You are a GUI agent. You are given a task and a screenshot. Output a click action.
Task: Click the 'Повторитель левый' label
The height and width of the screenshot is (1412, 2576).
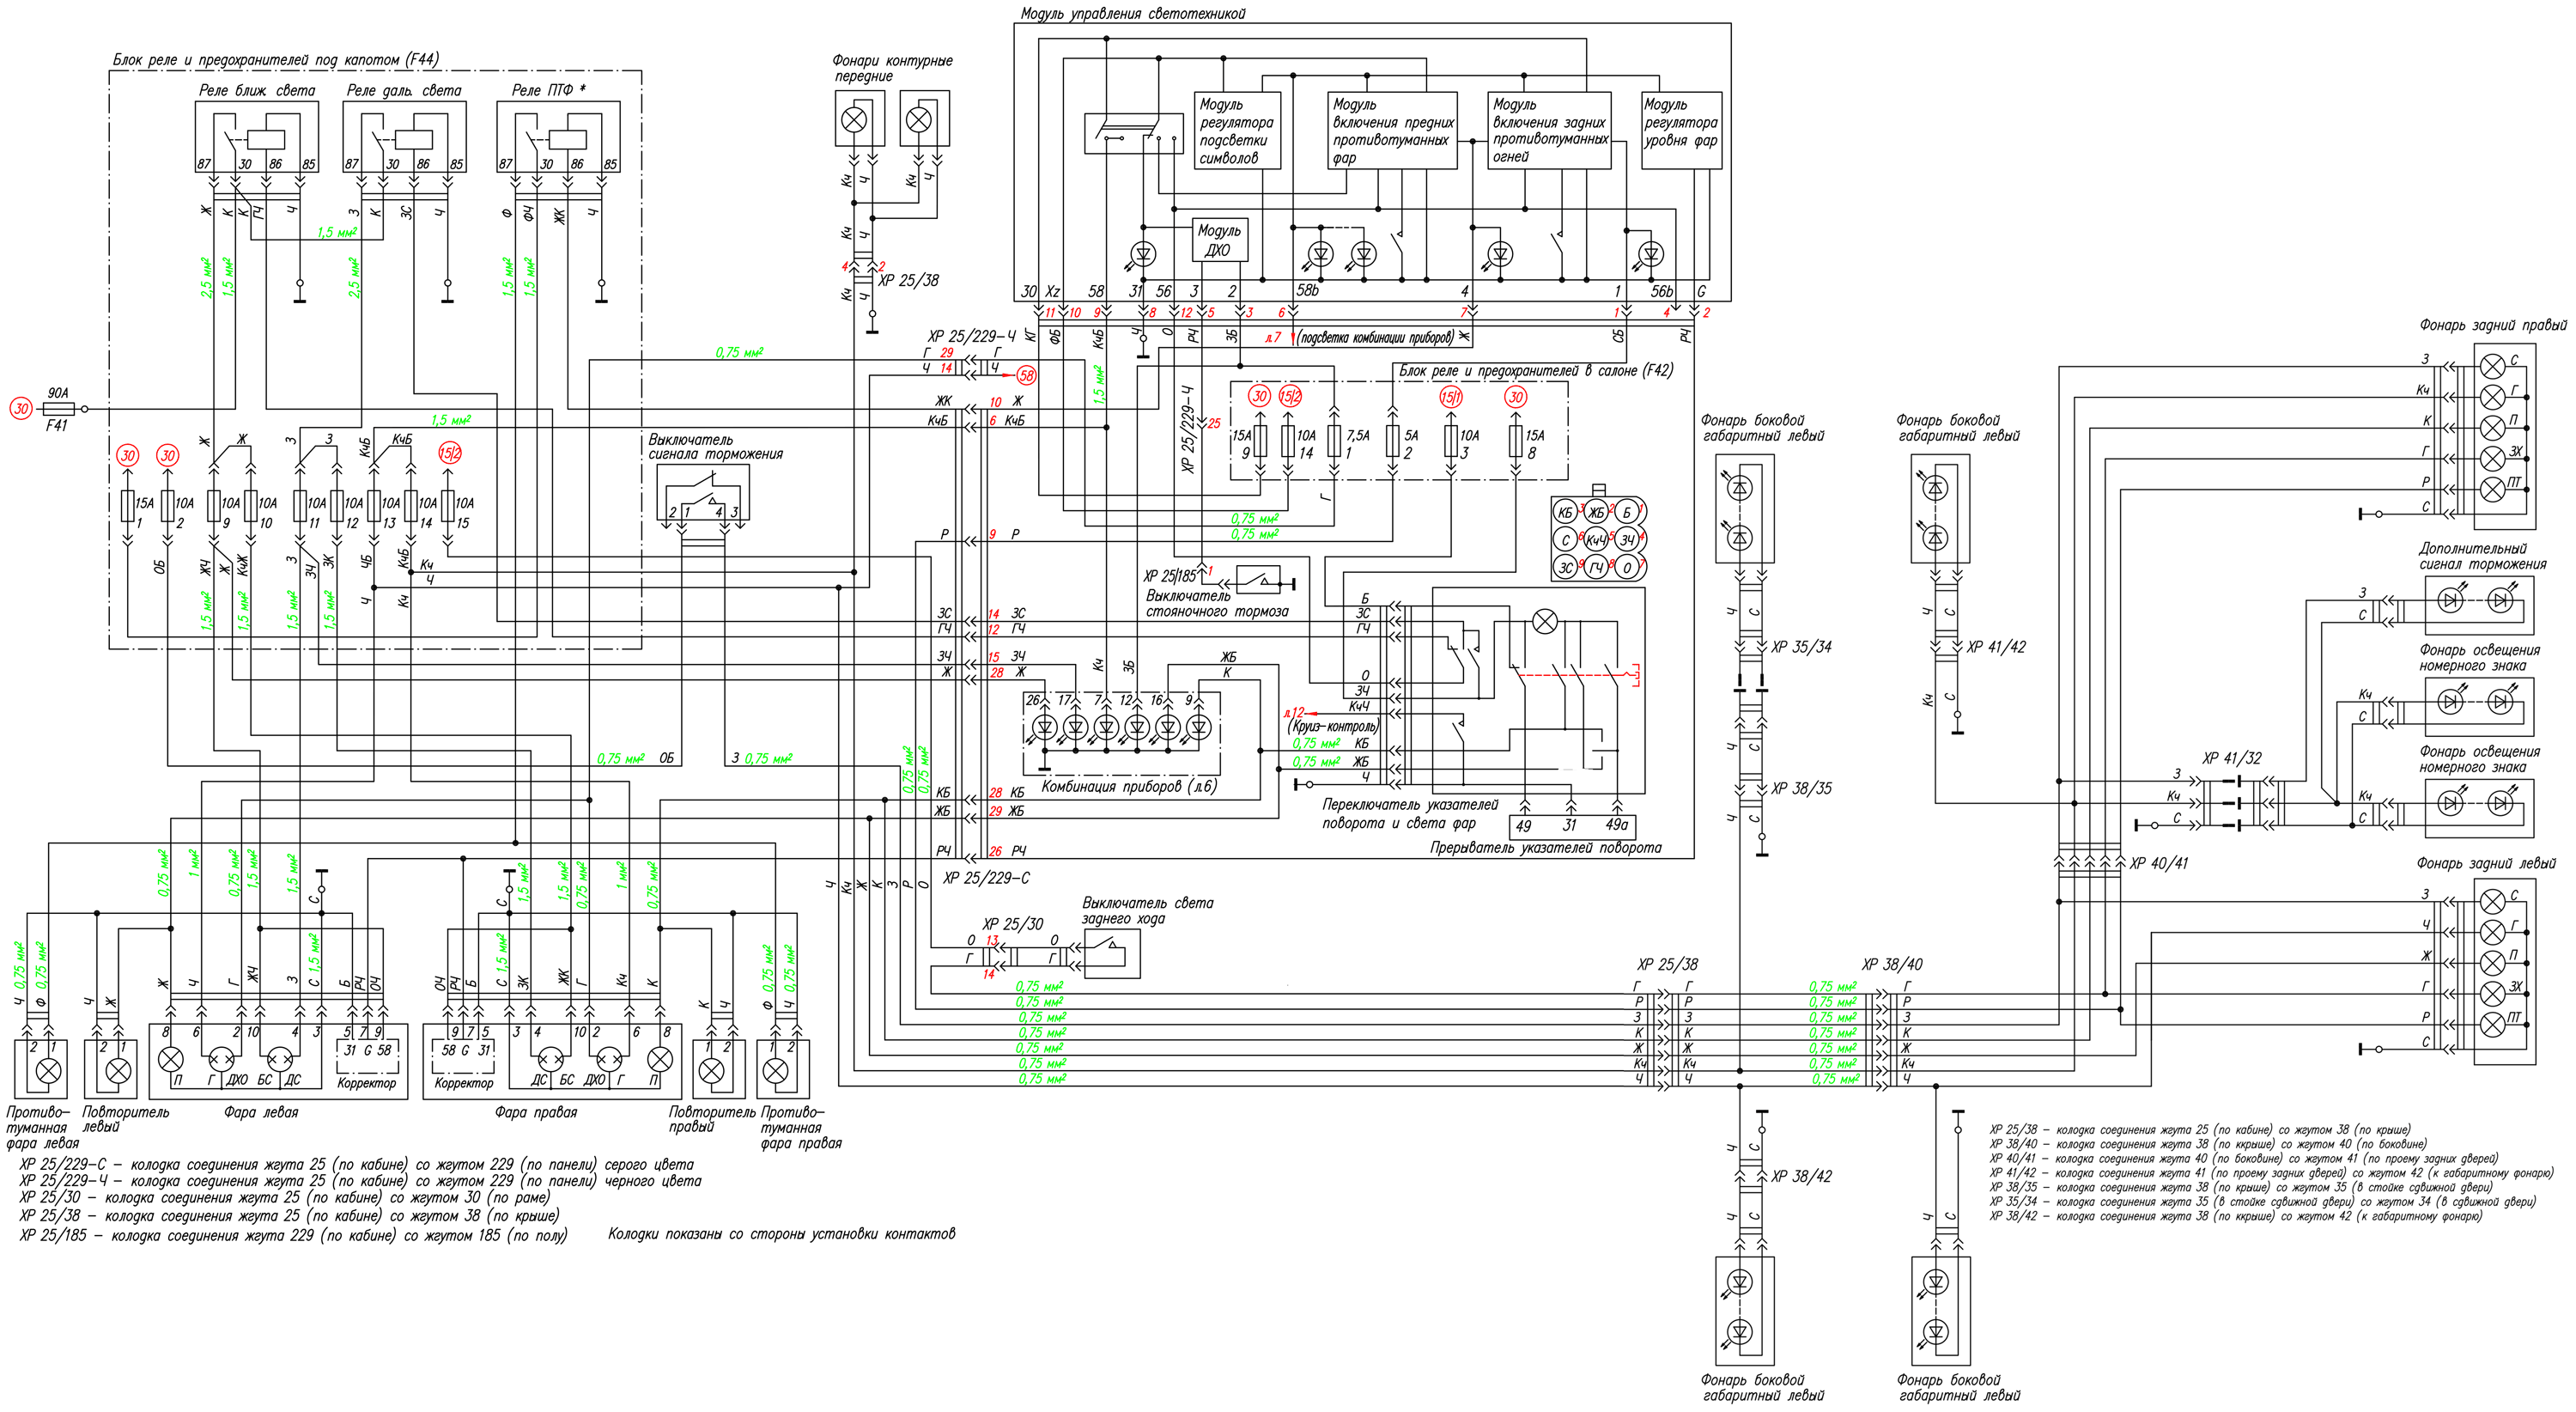(125, 1119)
